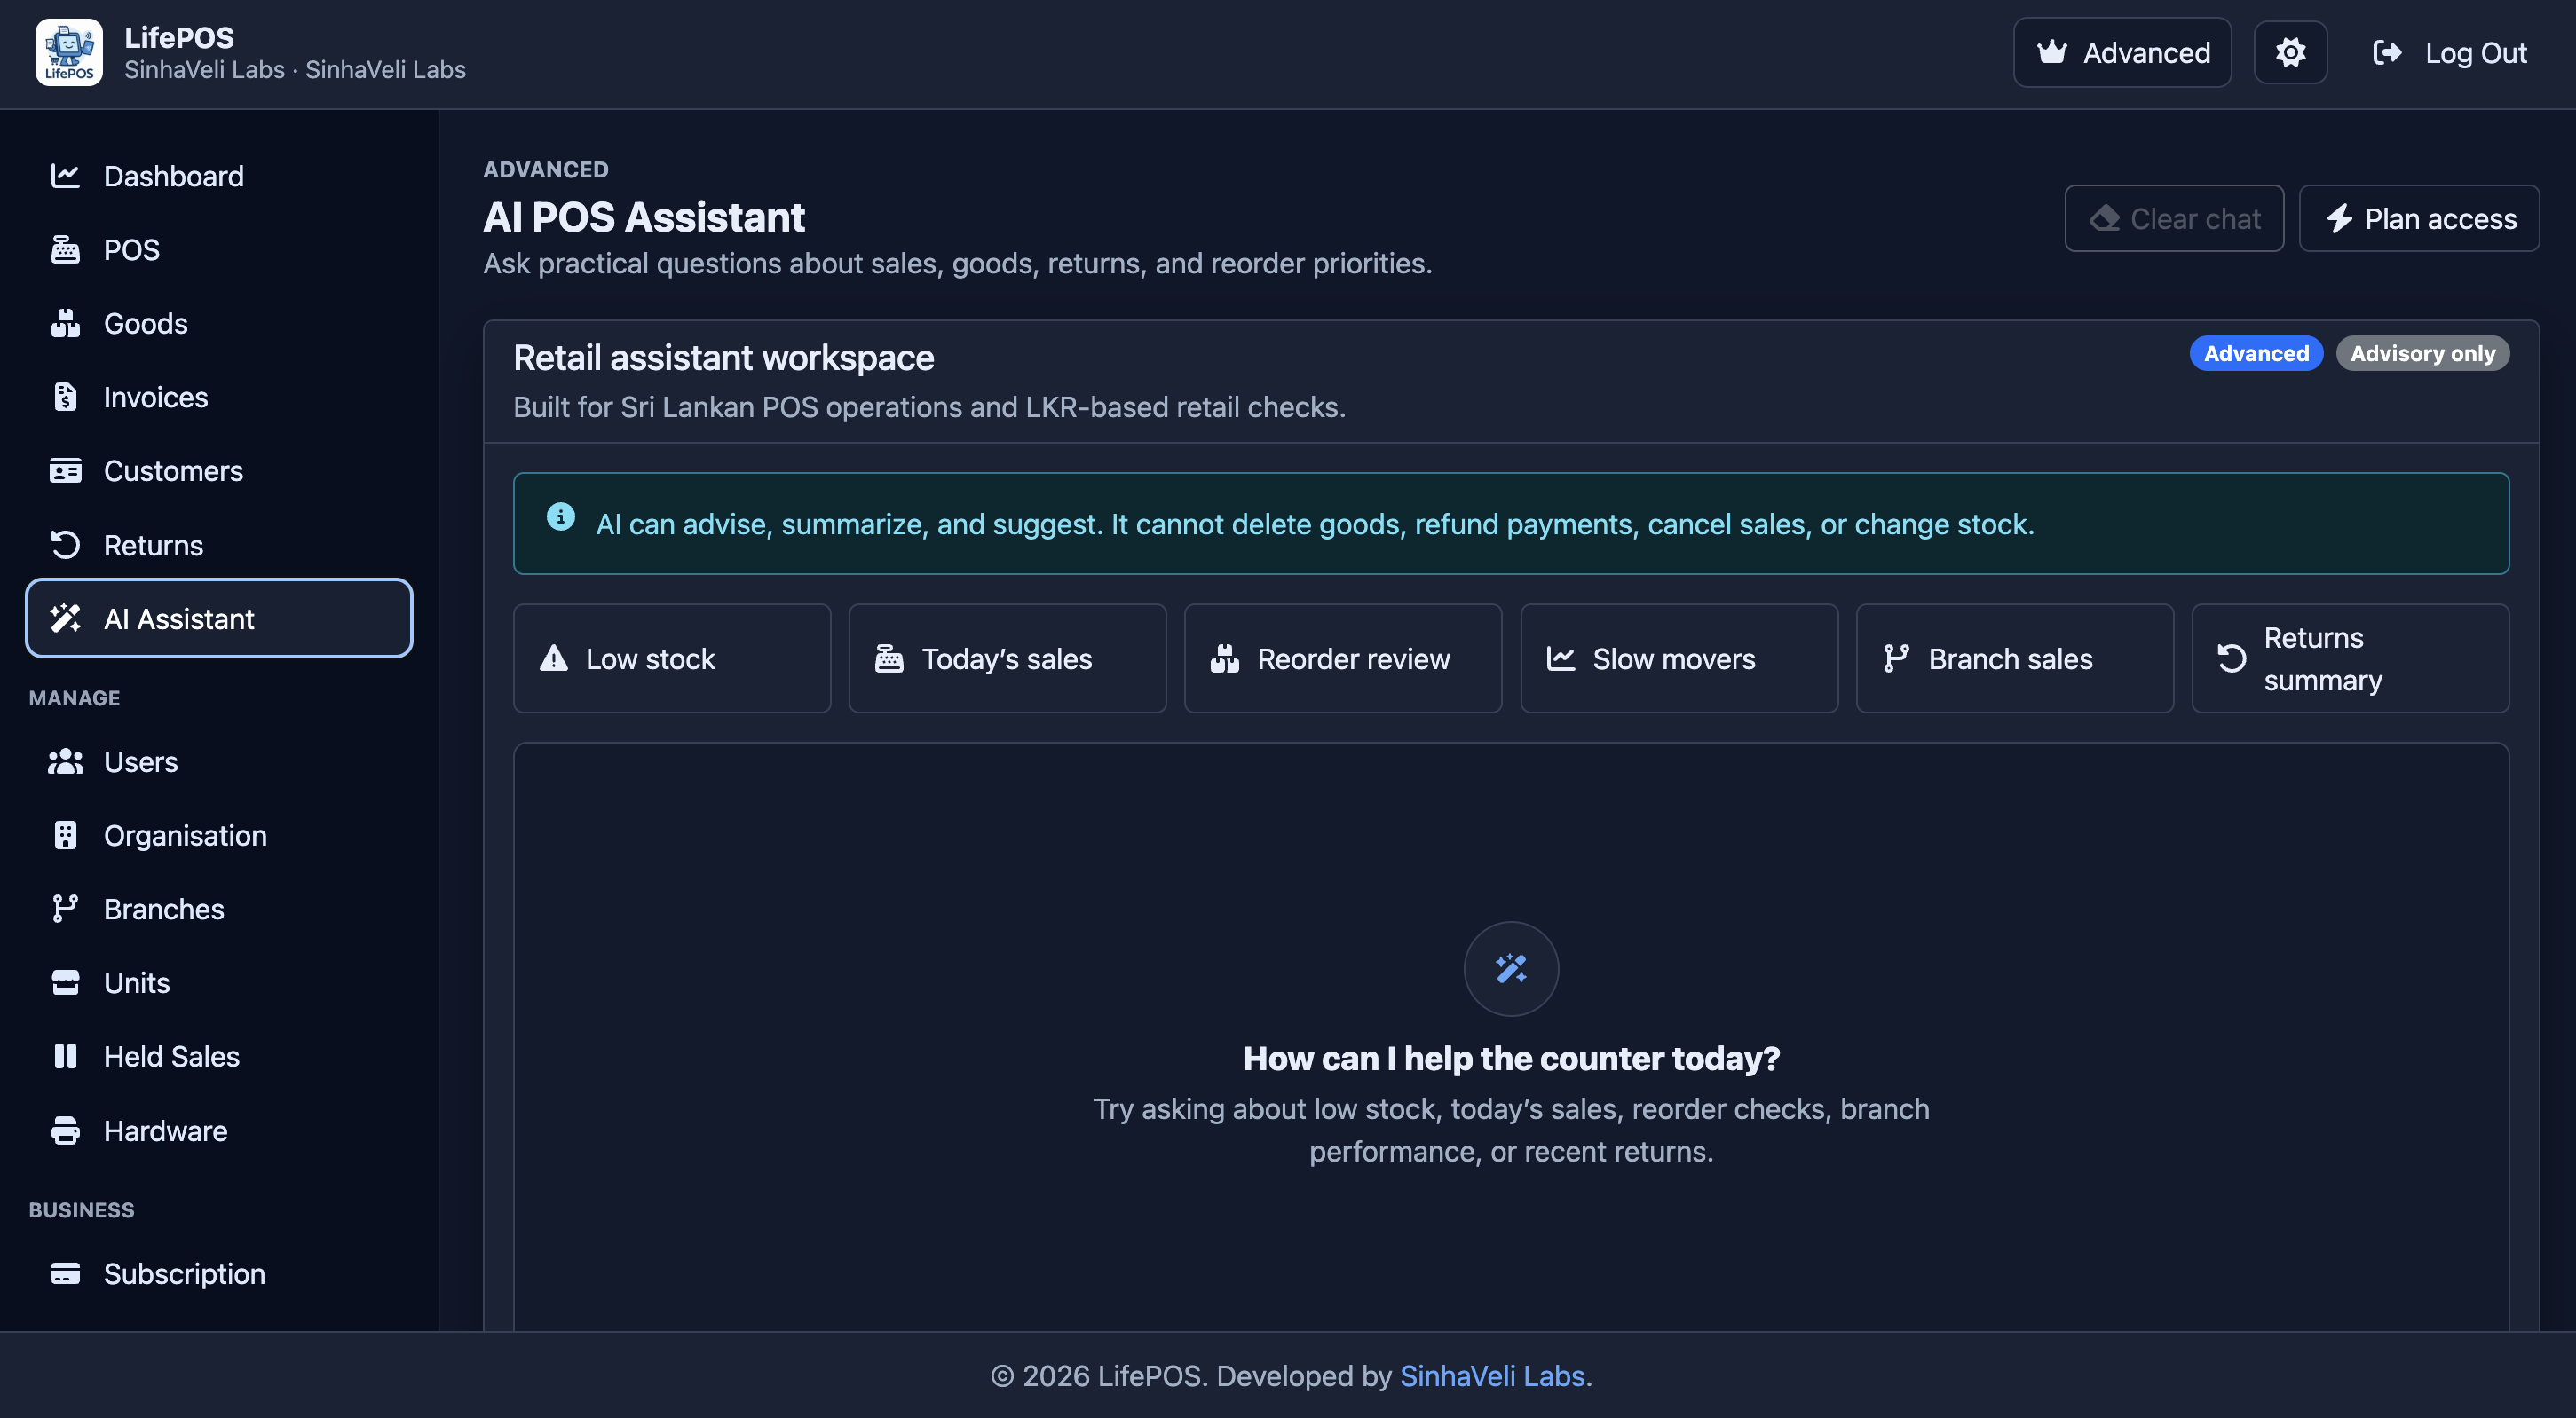Image resolution: width=2576 pixels, height=1418 pixels.
Task: Click the branch icon on Branch sales
Action: (x=1896, y=658)
